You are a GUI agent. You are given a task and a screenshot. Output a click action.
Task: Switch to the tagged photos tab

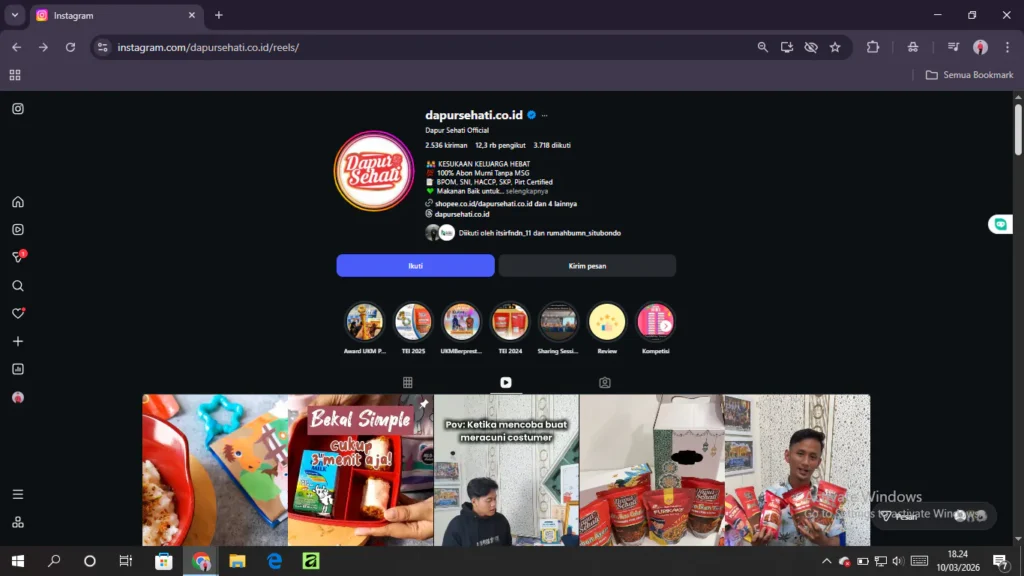pyautogui.click(x=605, y=382)
